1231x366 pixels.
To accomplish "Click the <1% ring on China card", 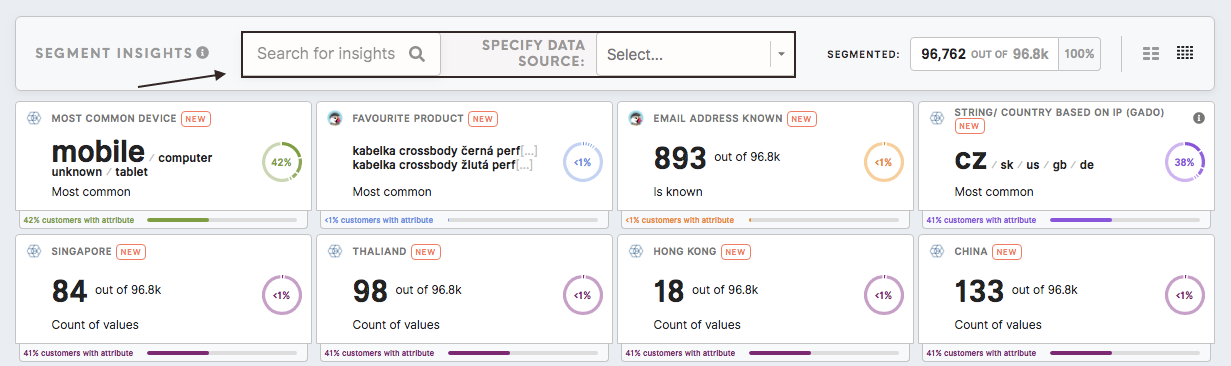I will tap(1185, 295).
